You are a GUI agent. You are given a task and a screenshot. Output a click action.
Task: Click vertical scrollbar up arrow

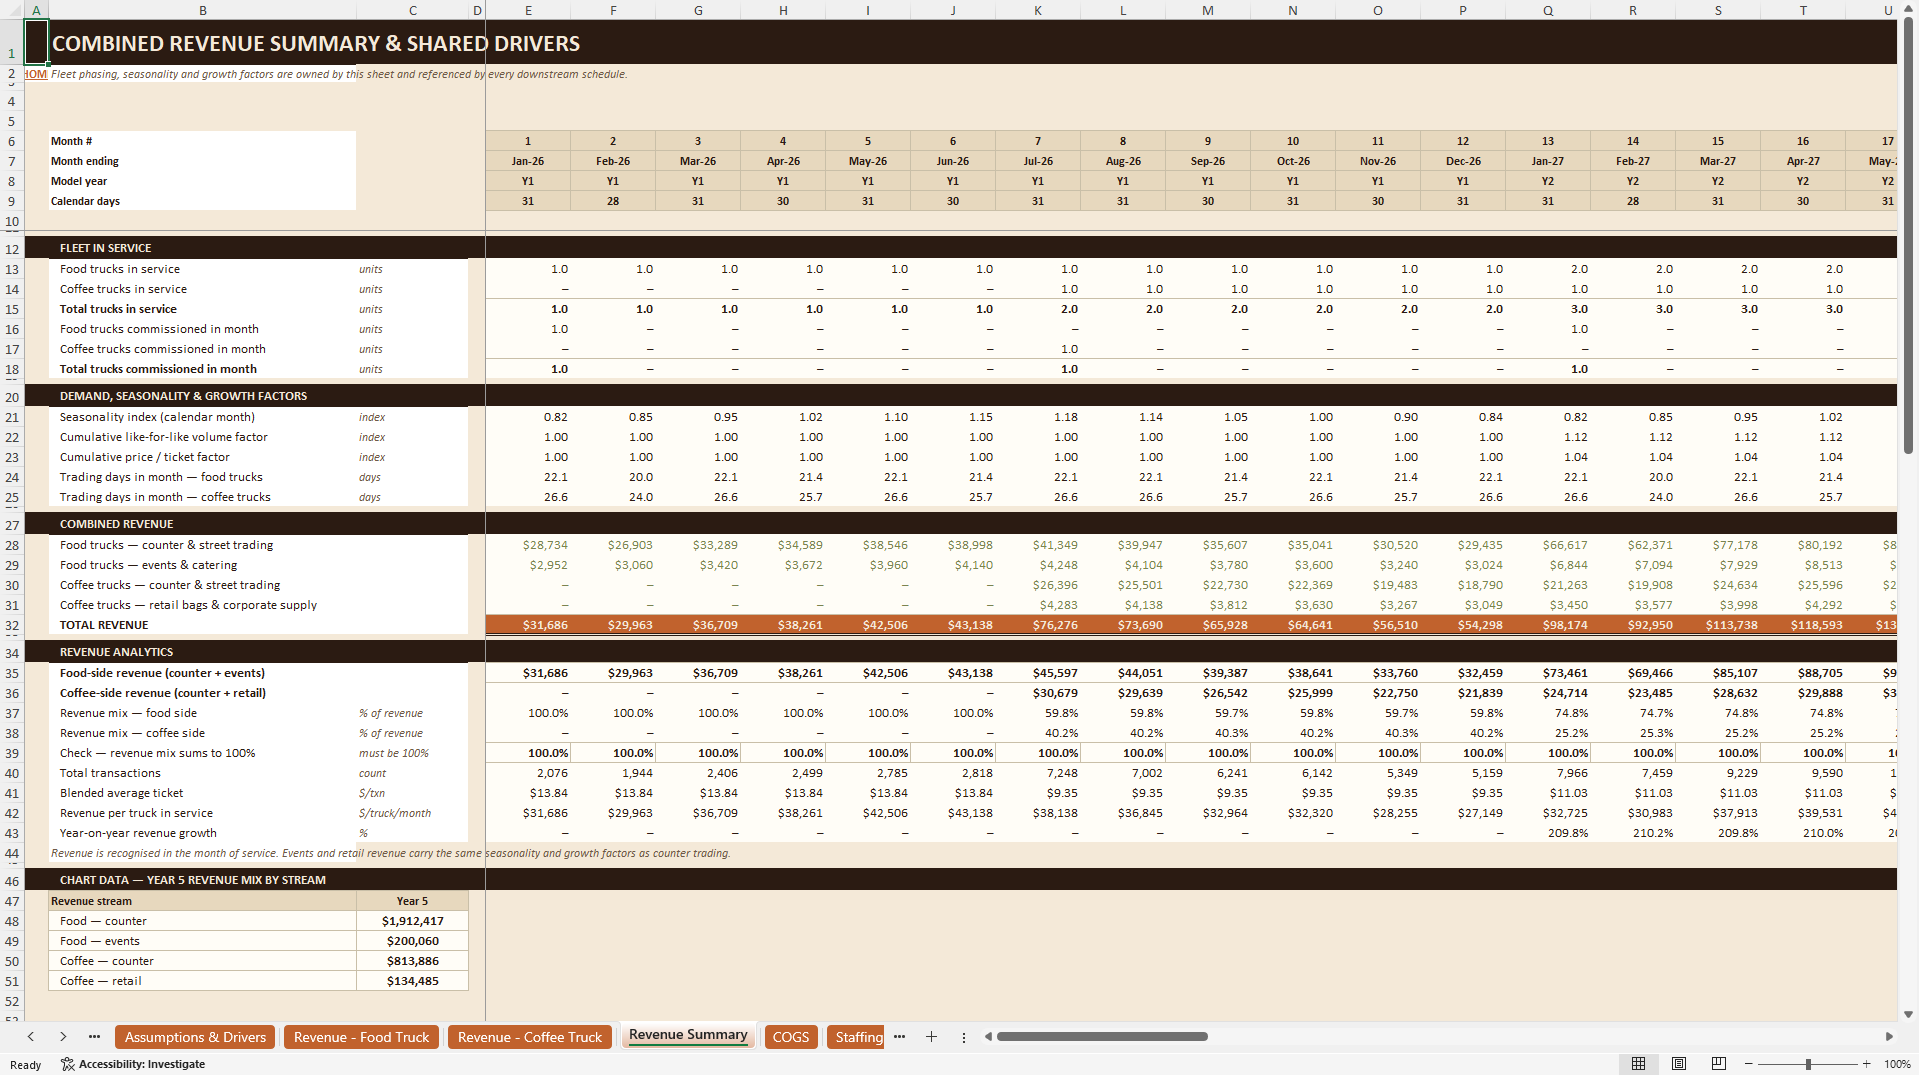point(1909,9)
